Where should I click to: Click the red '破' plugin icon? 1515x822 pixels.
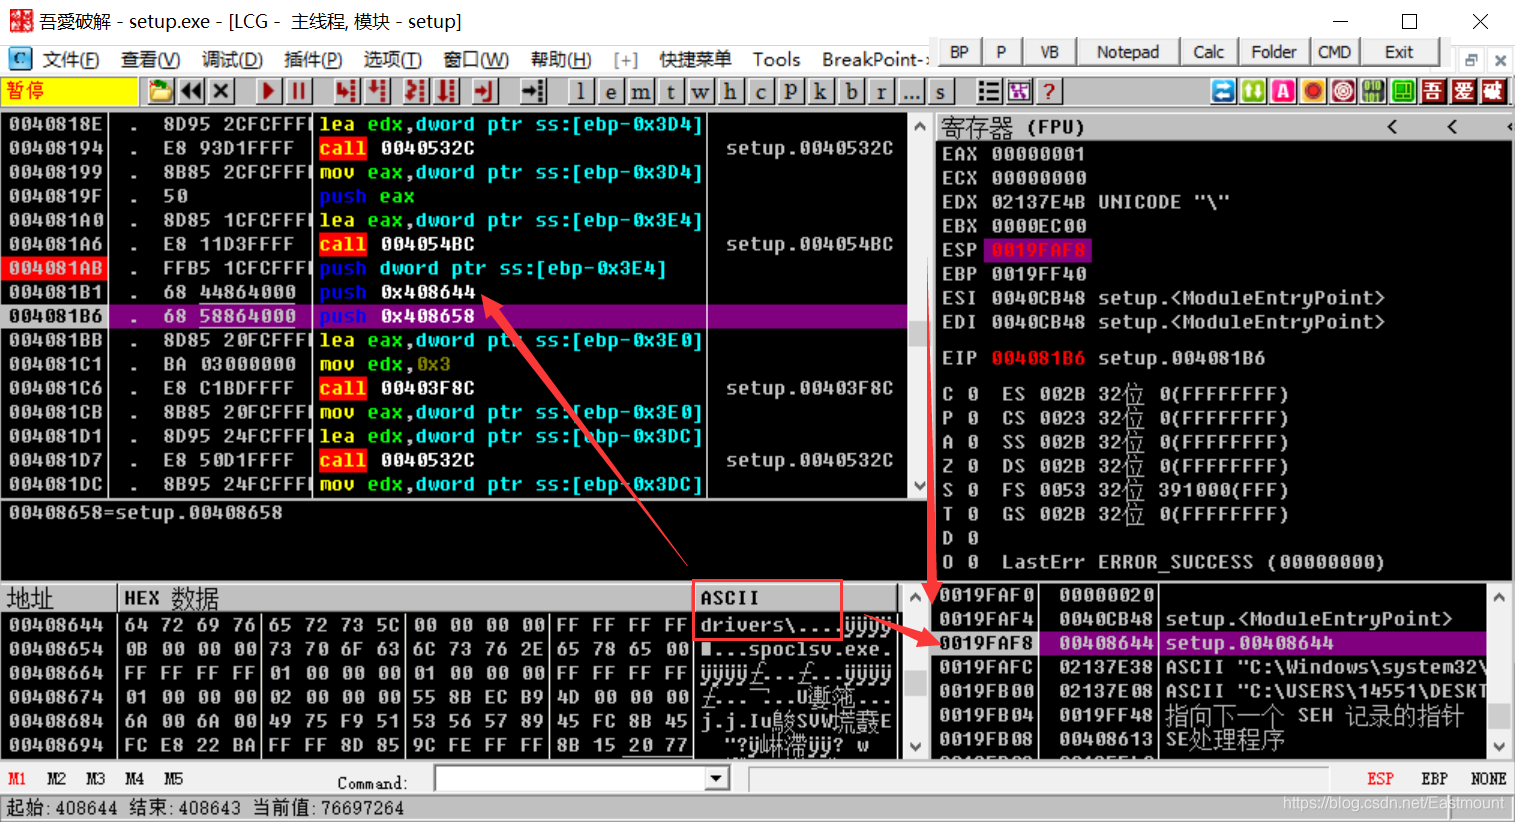click(1493, 92)
